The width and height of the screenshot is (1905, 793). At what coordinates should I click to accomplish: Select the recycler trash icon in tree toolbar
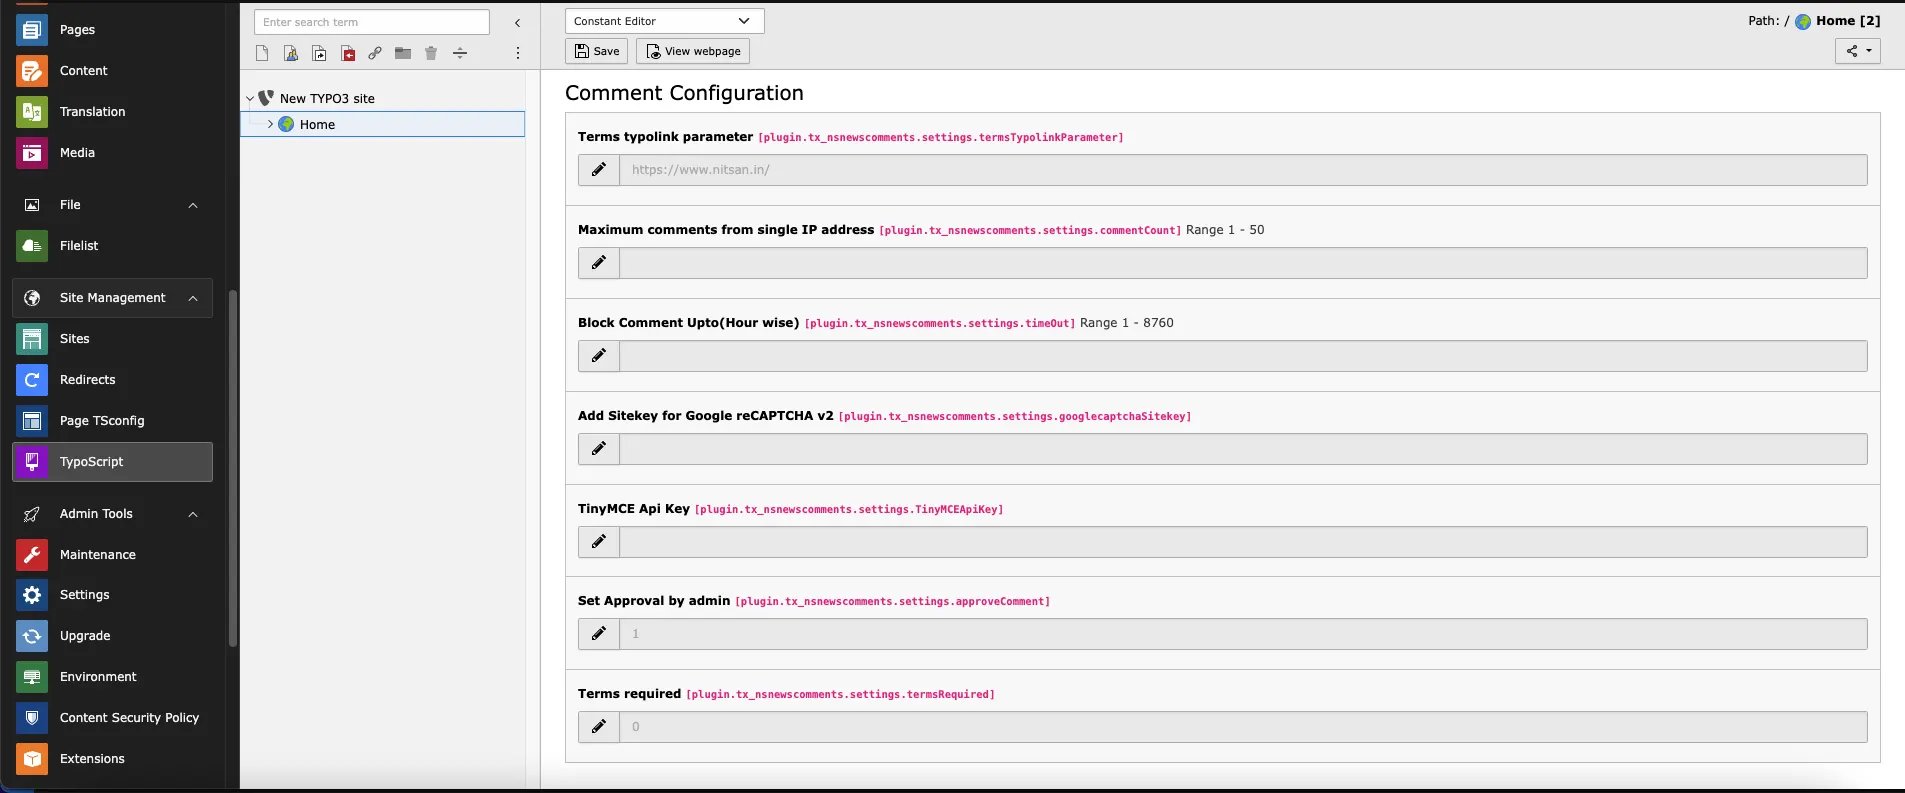(x=431, y=53)
